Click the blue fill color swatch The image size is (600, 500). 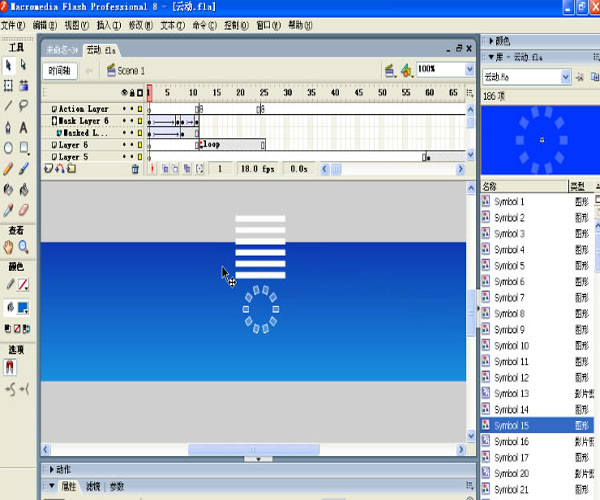[x=22, y=308]
